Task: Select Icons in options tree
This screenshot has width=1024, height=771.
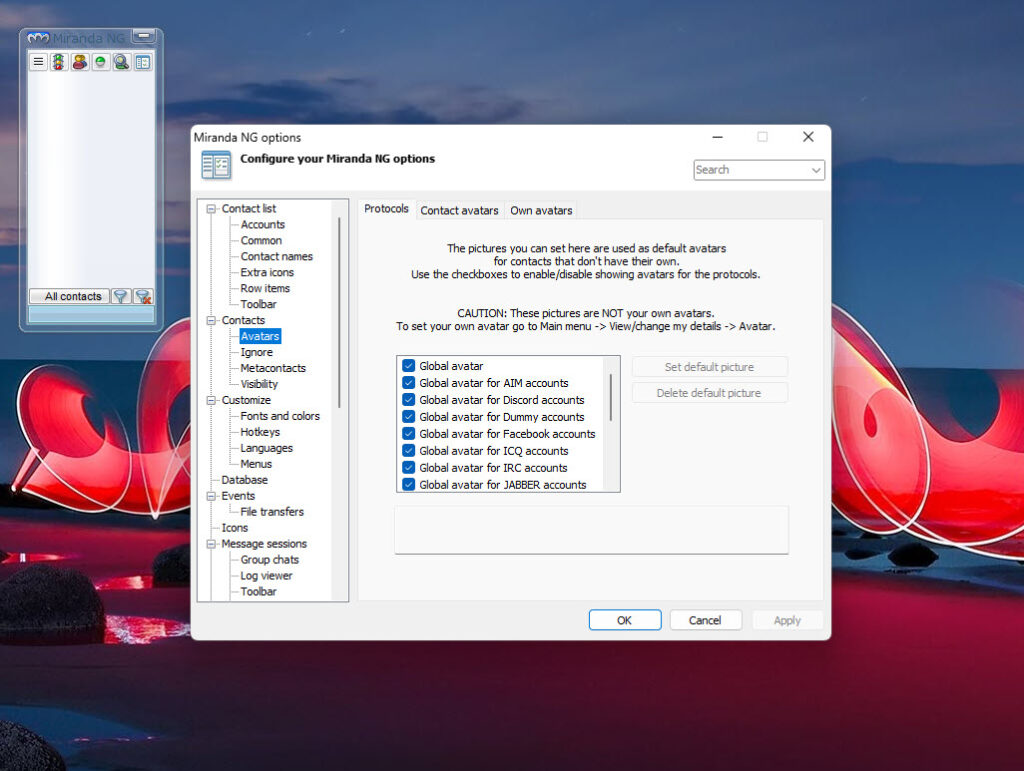Action: pyautogui.click(x=234, y=528)
